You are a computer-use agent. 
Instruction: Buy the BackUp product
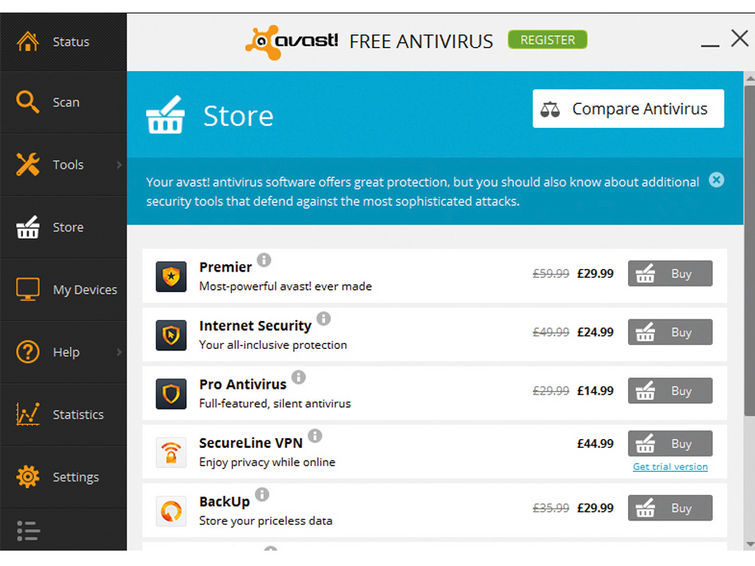pos(670,508)
